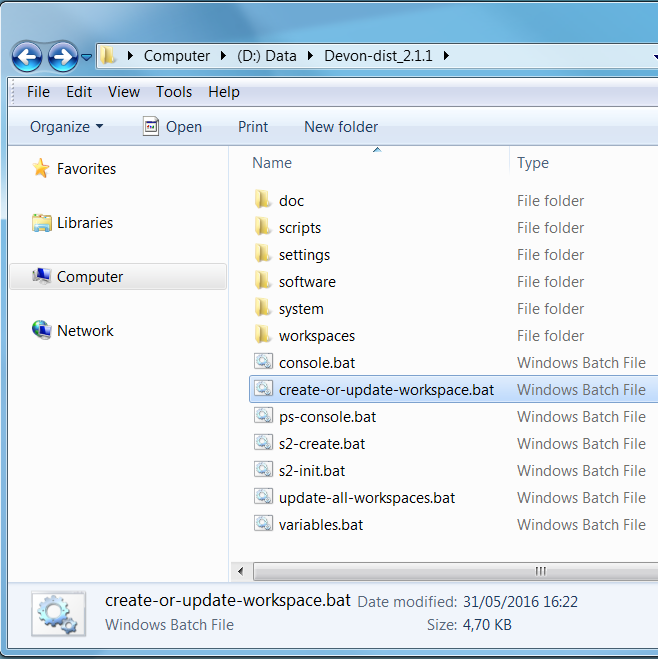Select s2-init.bat file
Screen dimensions: 658x659
point(312,471)
